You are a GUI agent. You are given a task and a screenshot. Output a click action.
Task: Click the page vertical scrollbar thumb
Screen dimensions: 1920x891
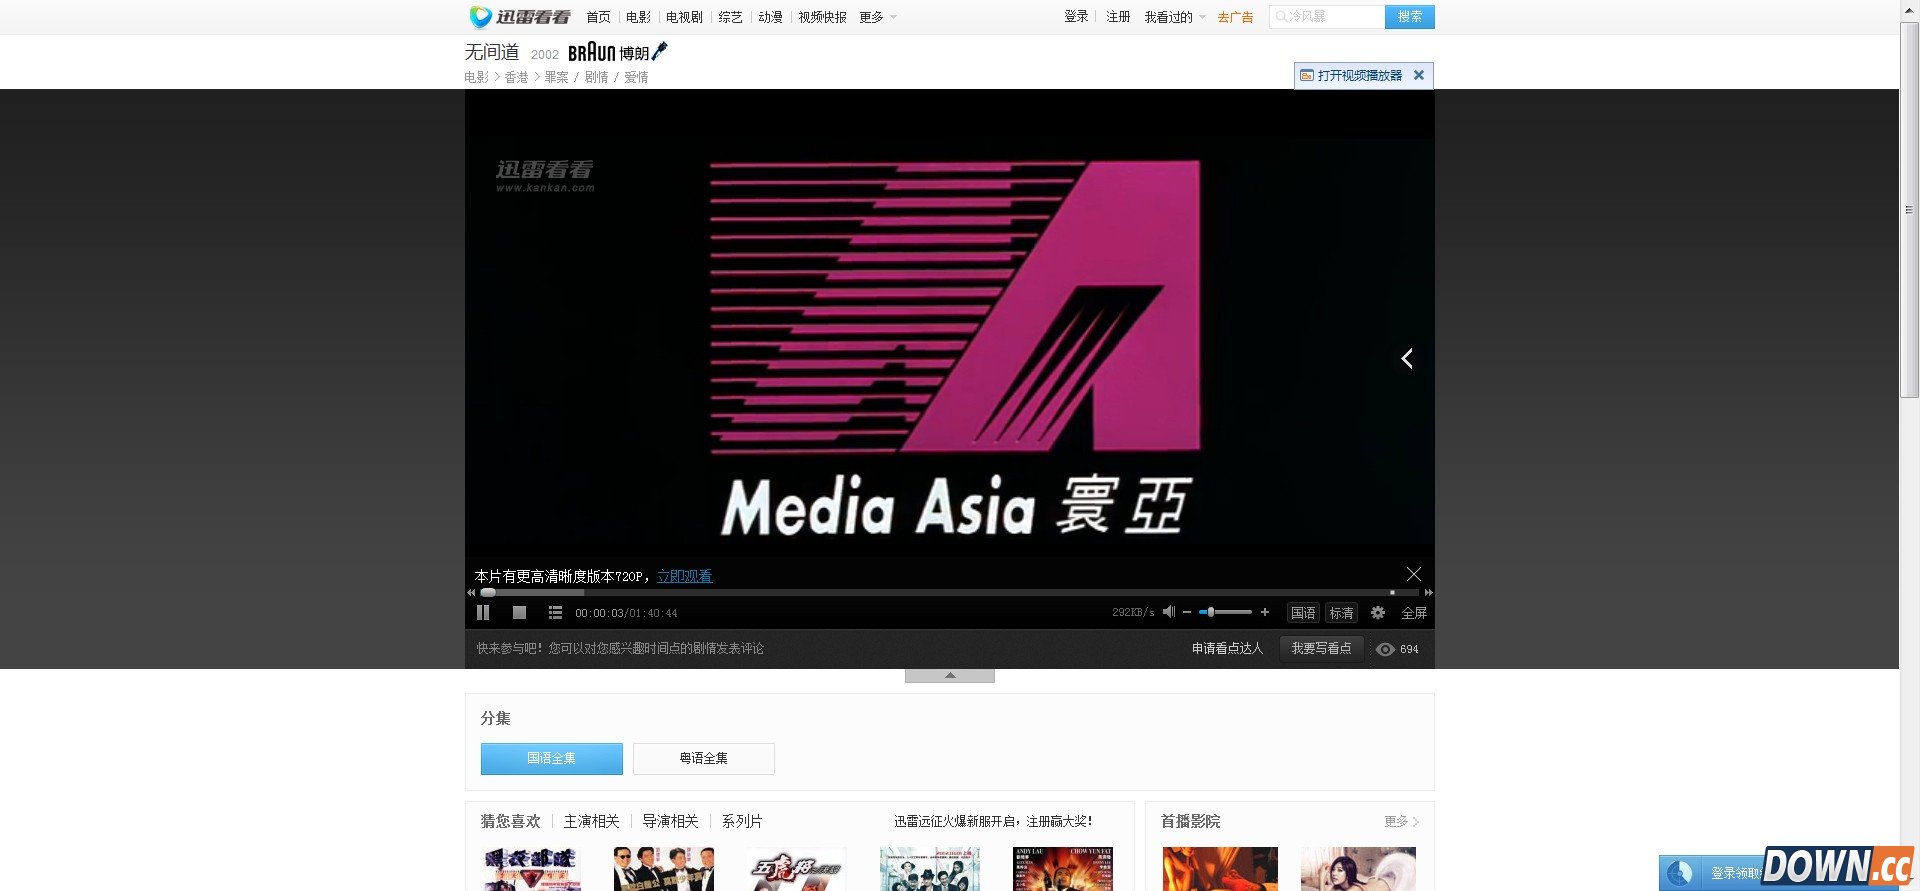[x=1909, y=210]
